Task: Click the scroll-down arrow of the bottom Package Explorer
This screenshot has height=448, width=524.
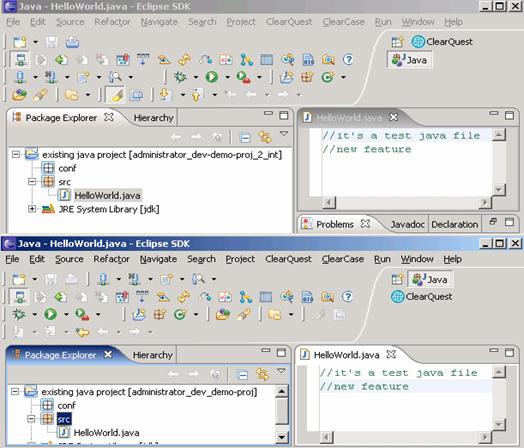Action: [x=281, y=437]
